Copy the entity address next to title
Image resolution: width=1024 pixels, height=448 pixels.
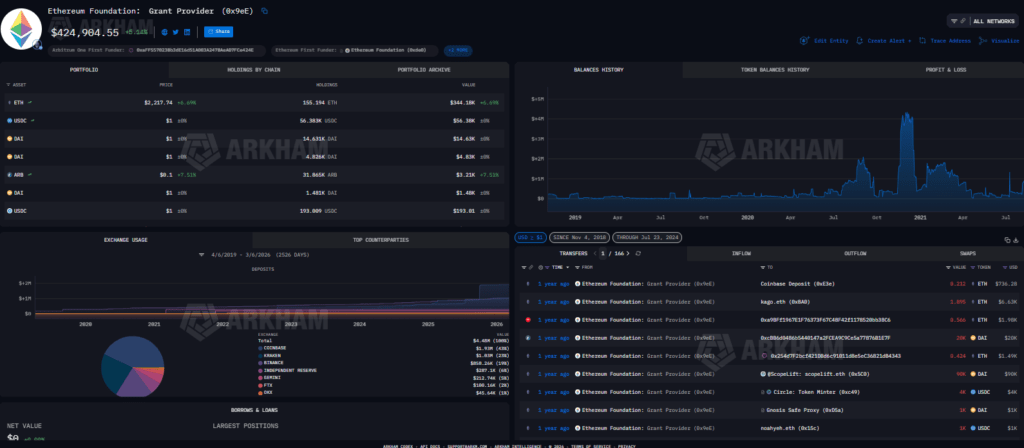click(x=265, y=10)
